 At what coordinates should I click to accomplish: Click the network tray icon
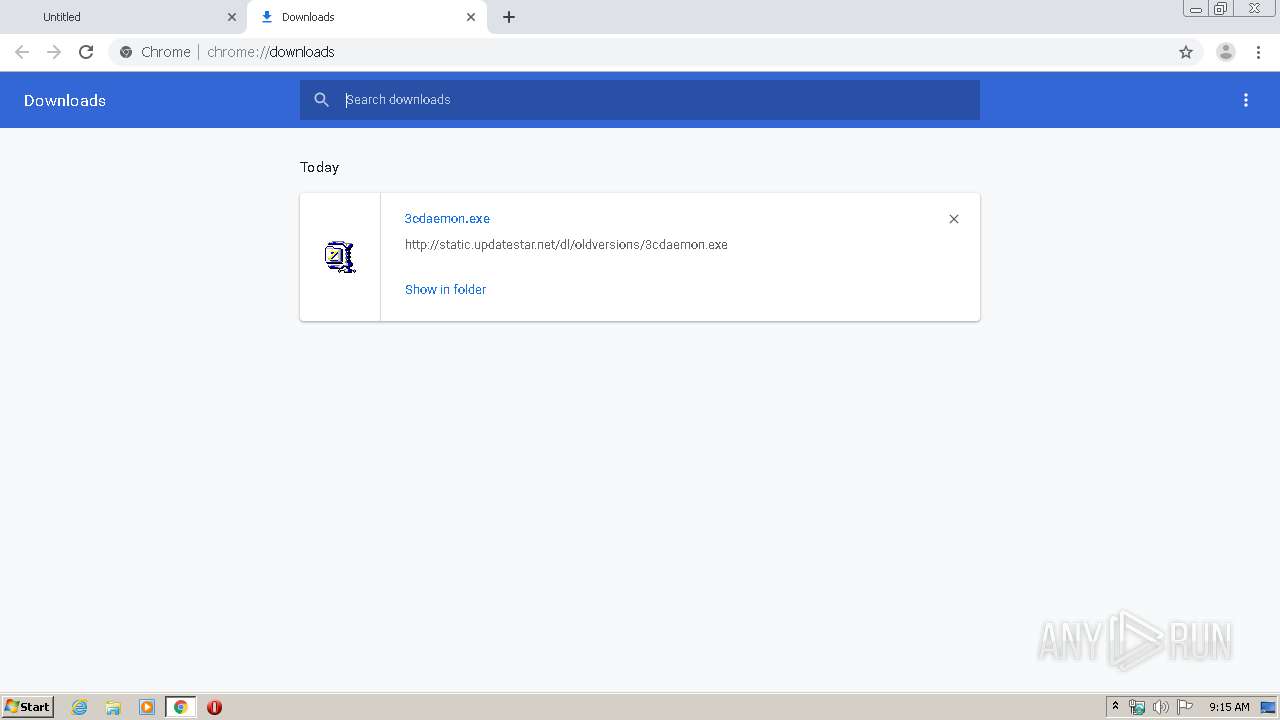pos(1137,707)
